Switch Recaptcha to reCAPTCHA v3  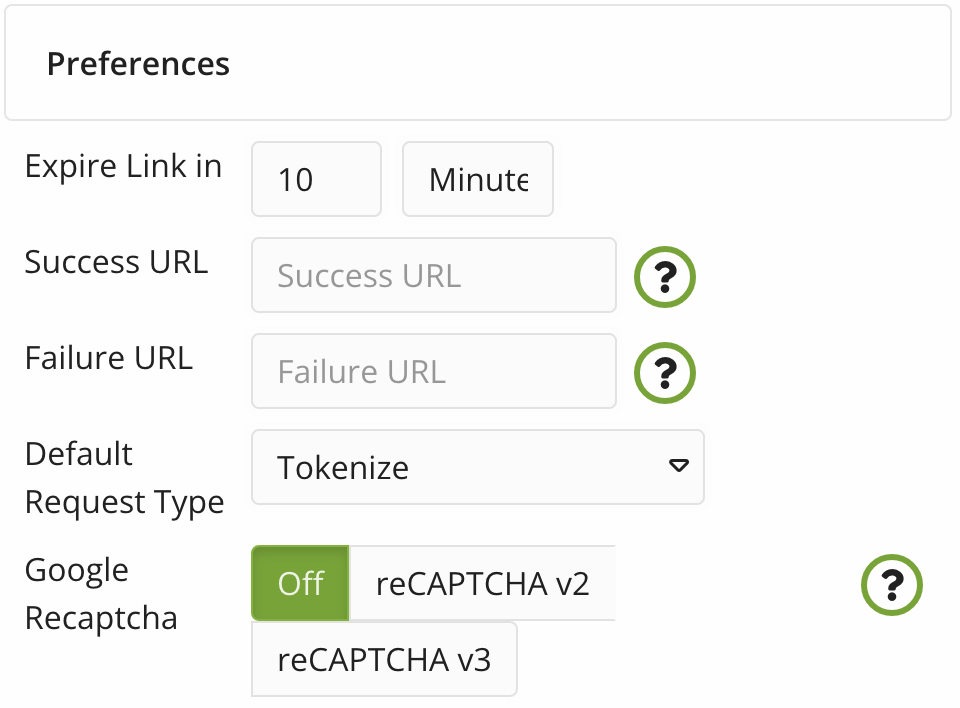[384, 659]
